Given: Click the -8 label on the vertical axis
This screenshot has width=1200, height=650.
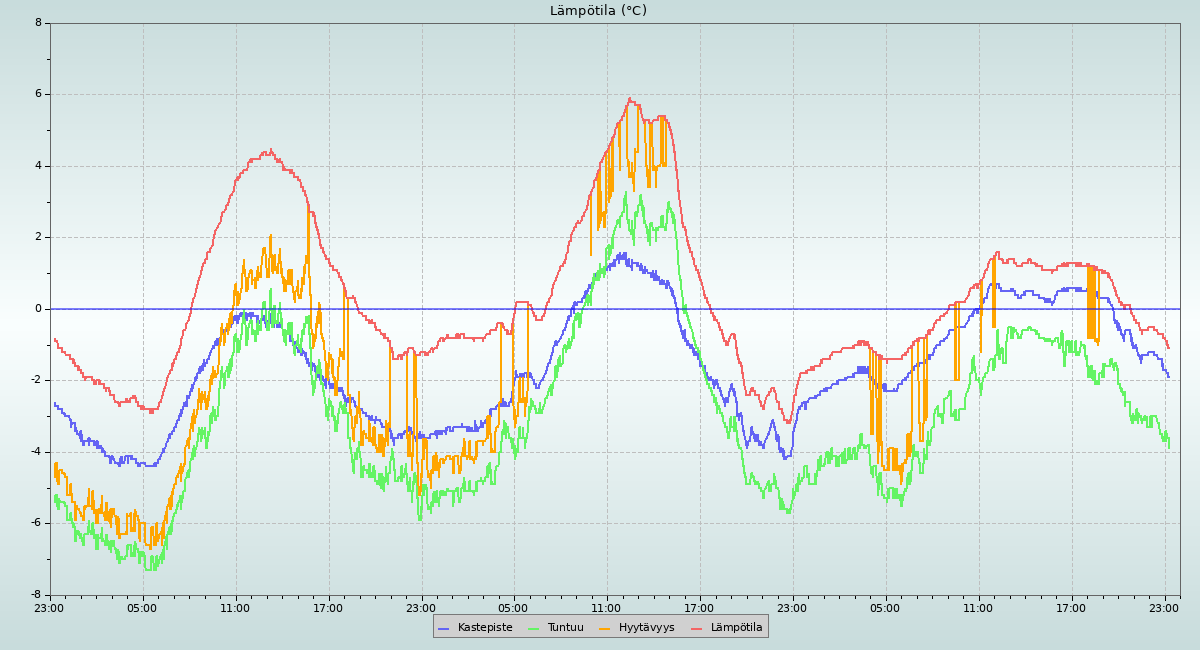Looking at the screenshot, I should pos(36,594).
